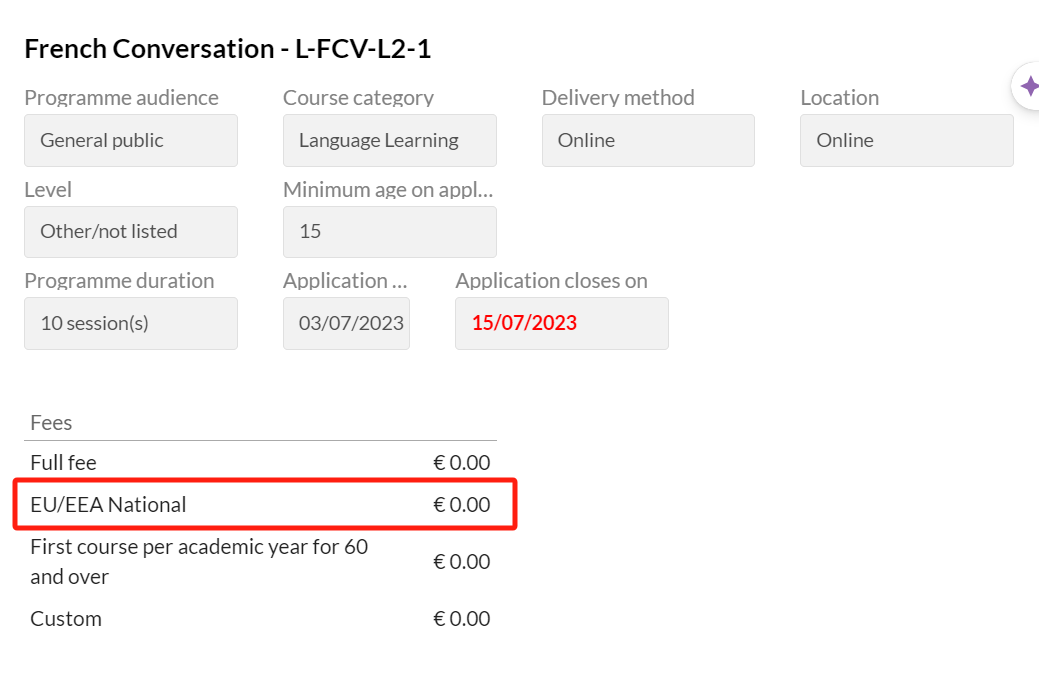Select the highlighted EU/EEA National fee row
Screen dimensions: 1039x693
pos(265,505)
